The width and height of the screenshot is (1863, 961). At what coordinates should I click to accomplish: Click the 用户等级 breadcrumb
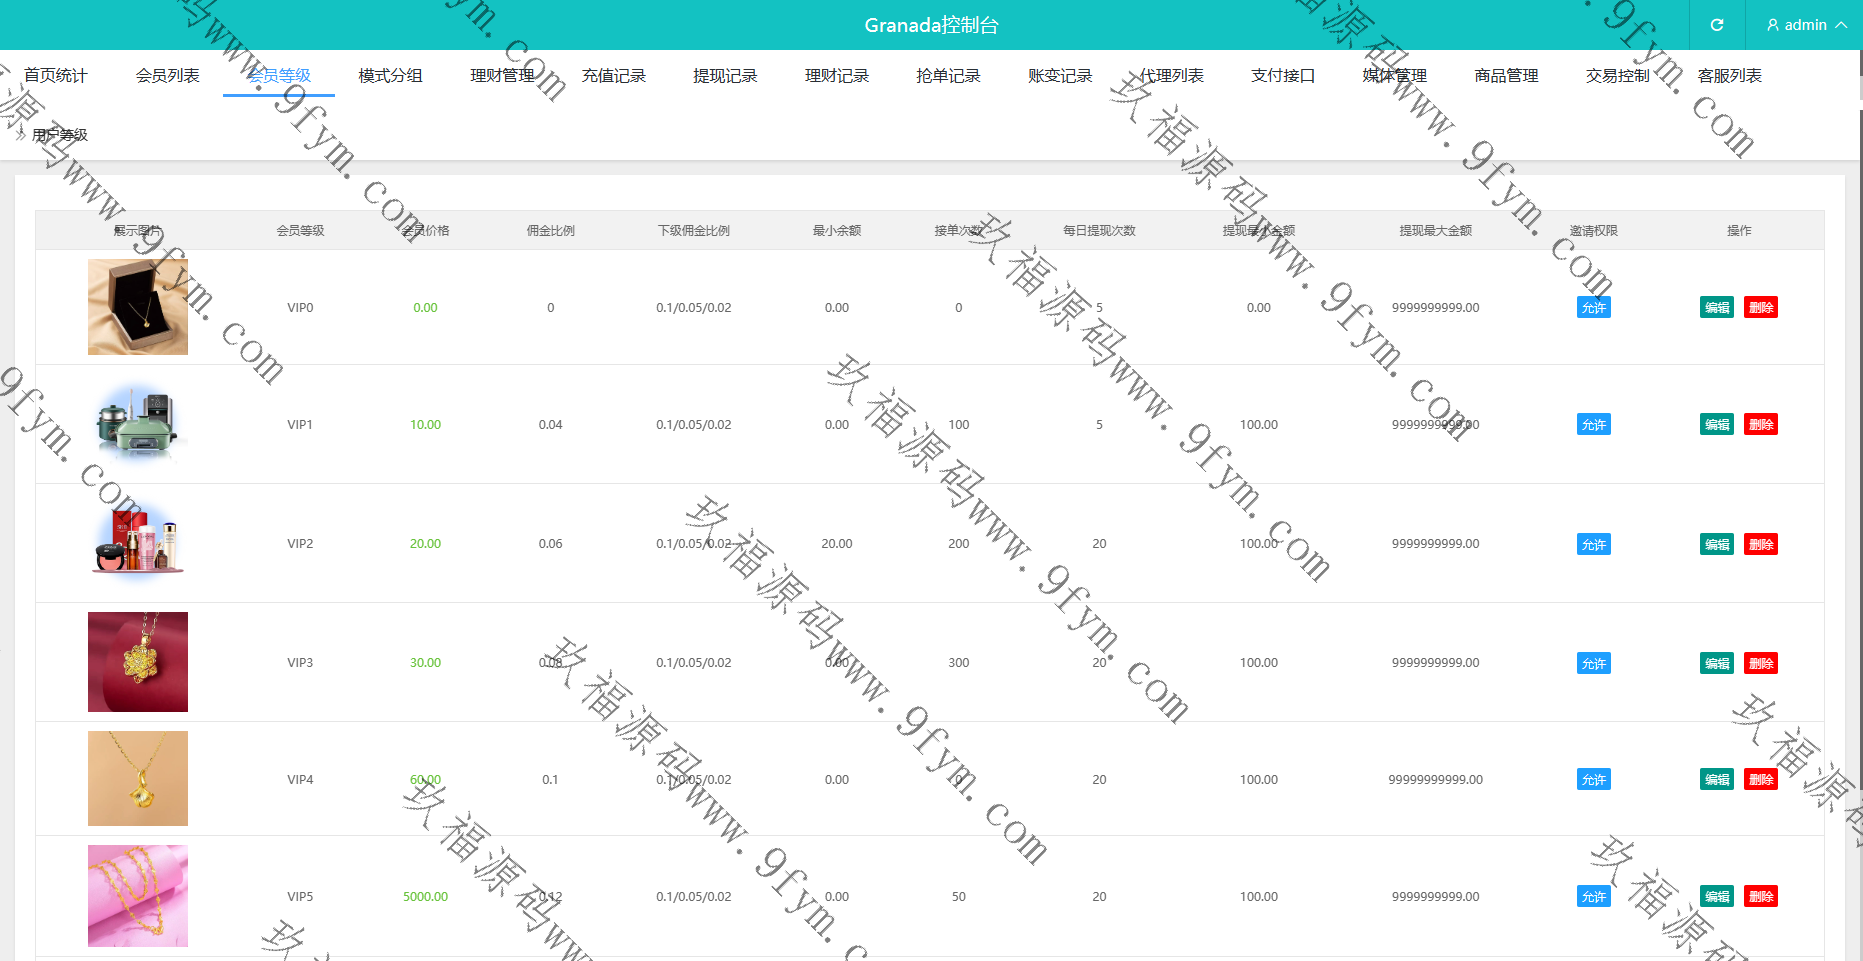pyautogui.click(x=60, y=135)
